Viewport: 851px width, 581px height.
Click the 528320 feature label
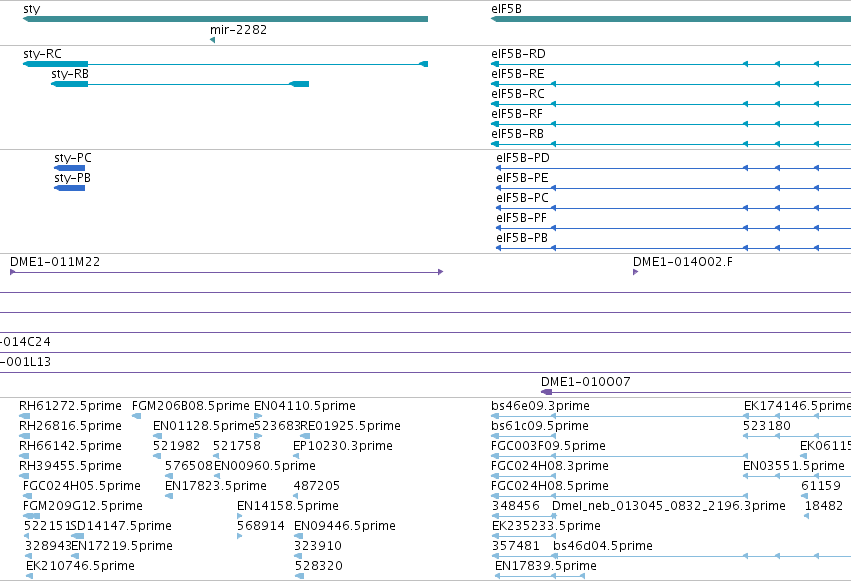tap(319, 566)
